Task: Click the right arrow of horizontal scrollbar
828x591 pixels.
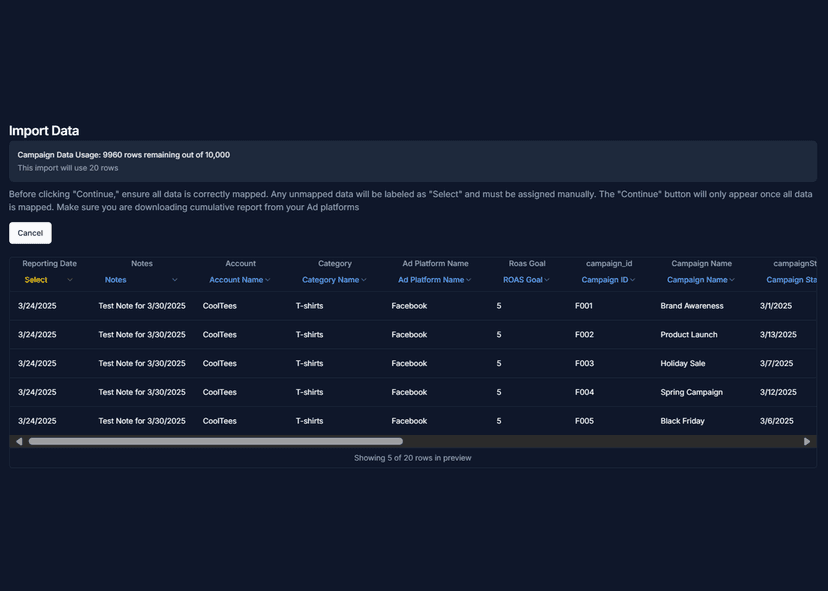Action: point(807,442)
